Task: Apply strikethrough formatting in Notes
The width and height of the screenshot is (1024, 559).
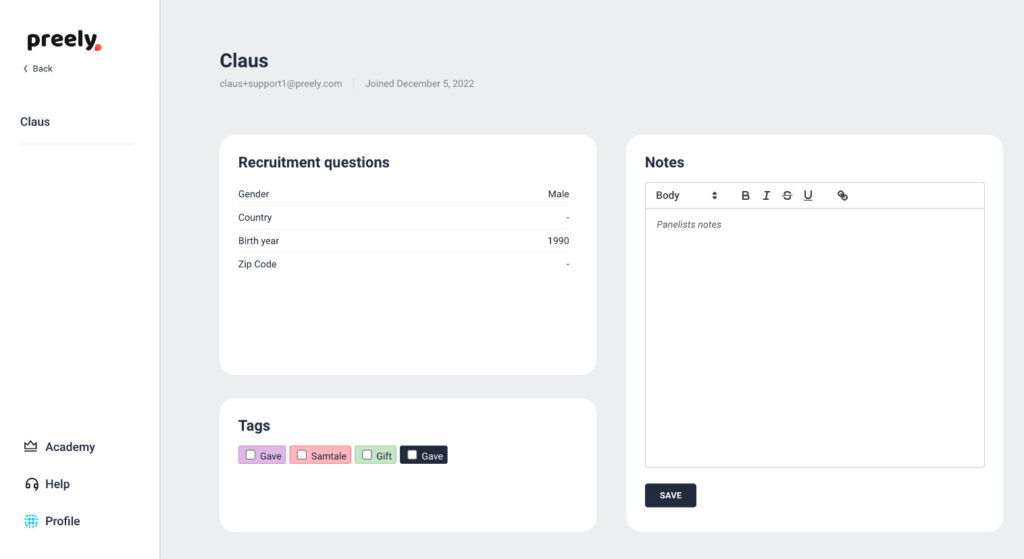Action: 787,196
